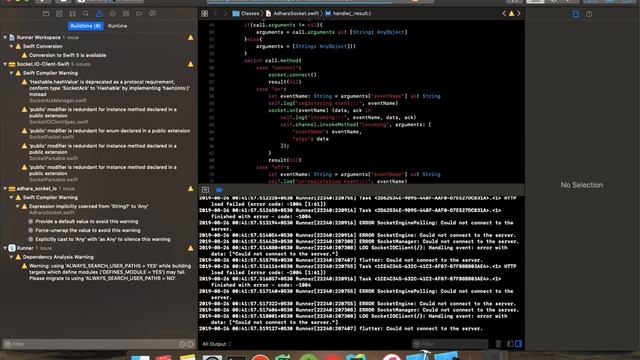This screenshot has width=640, height=360.
Task: Collapse Swift Compiler Warning under adhara_socket_io
Action: pyautogui.click(x=11, y=198)
